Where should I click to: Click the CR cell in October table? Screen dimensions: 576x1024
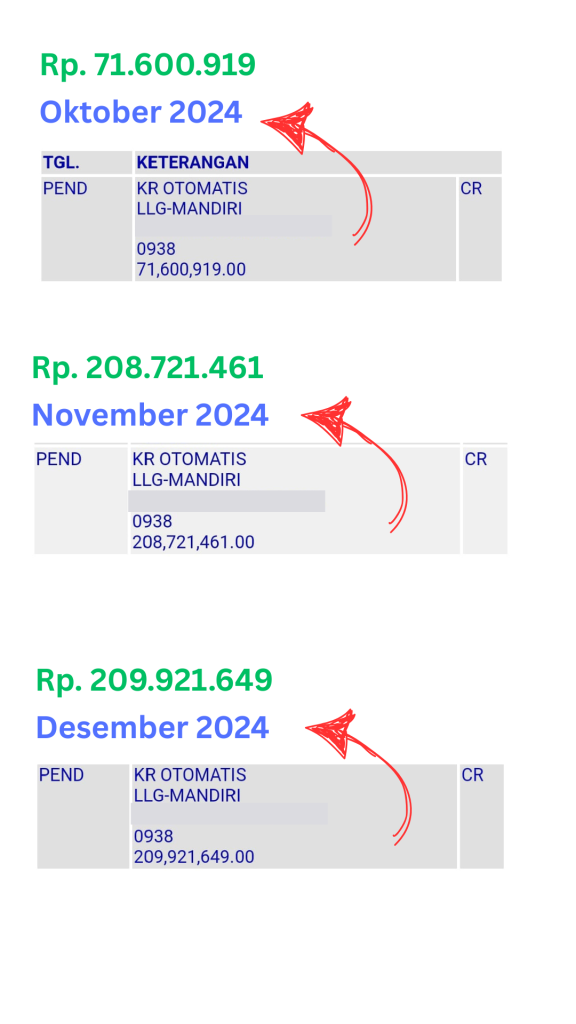coord(480,229)
